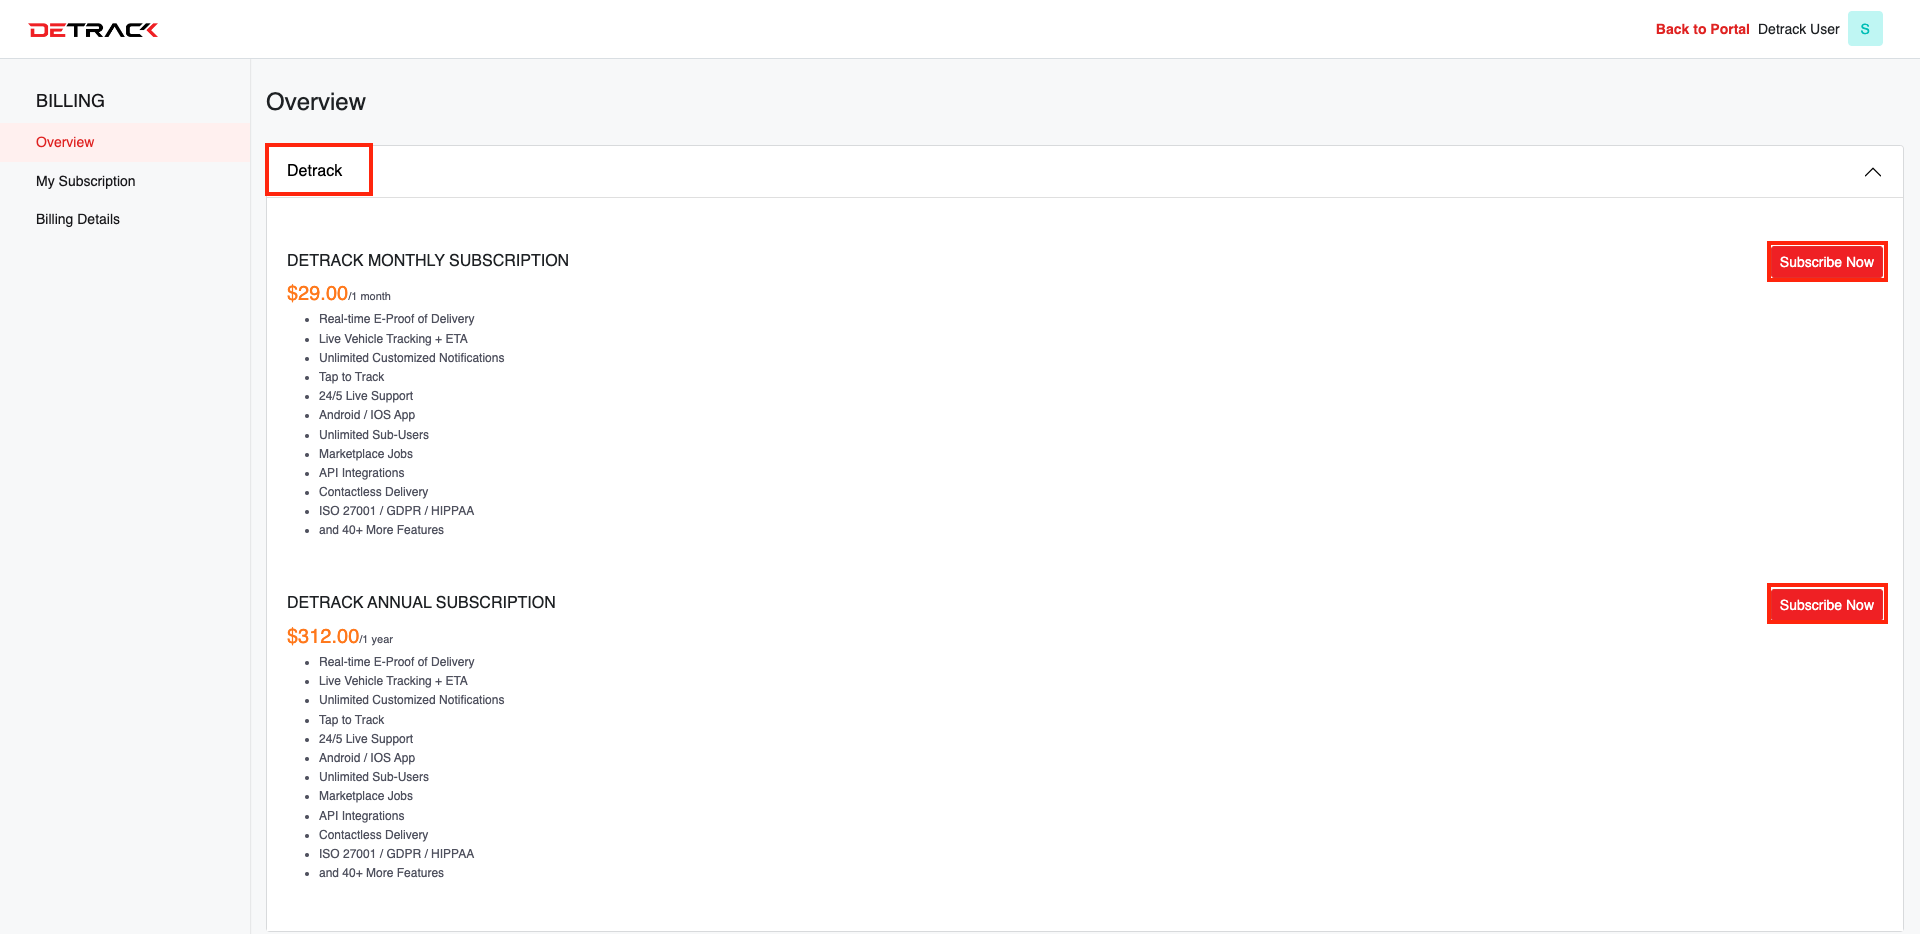
Task: Click monthly plan's Real-time E-Proof of Delivery
Action: [x=396, y=319]
